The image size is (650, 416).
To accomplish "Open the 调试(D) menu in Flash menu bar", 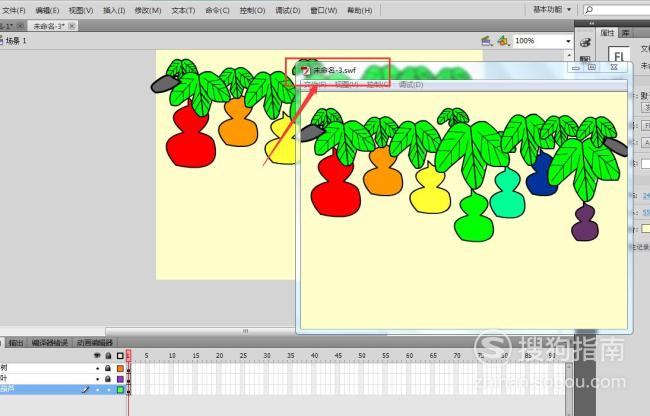I will (287, 10).
